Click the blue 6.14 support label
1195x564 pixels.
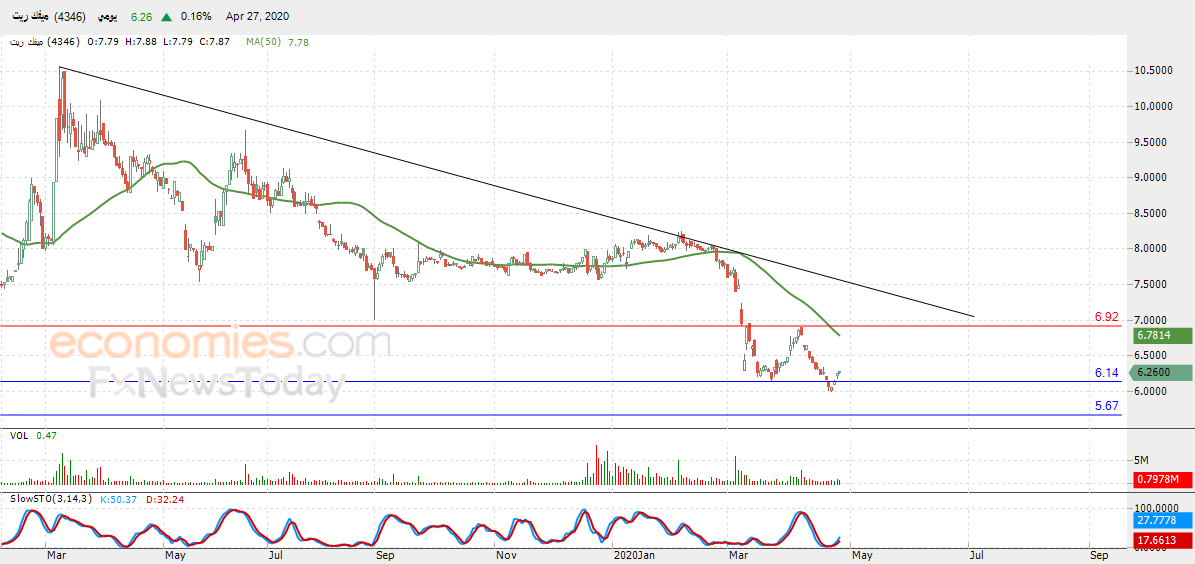coord(1107,373)
